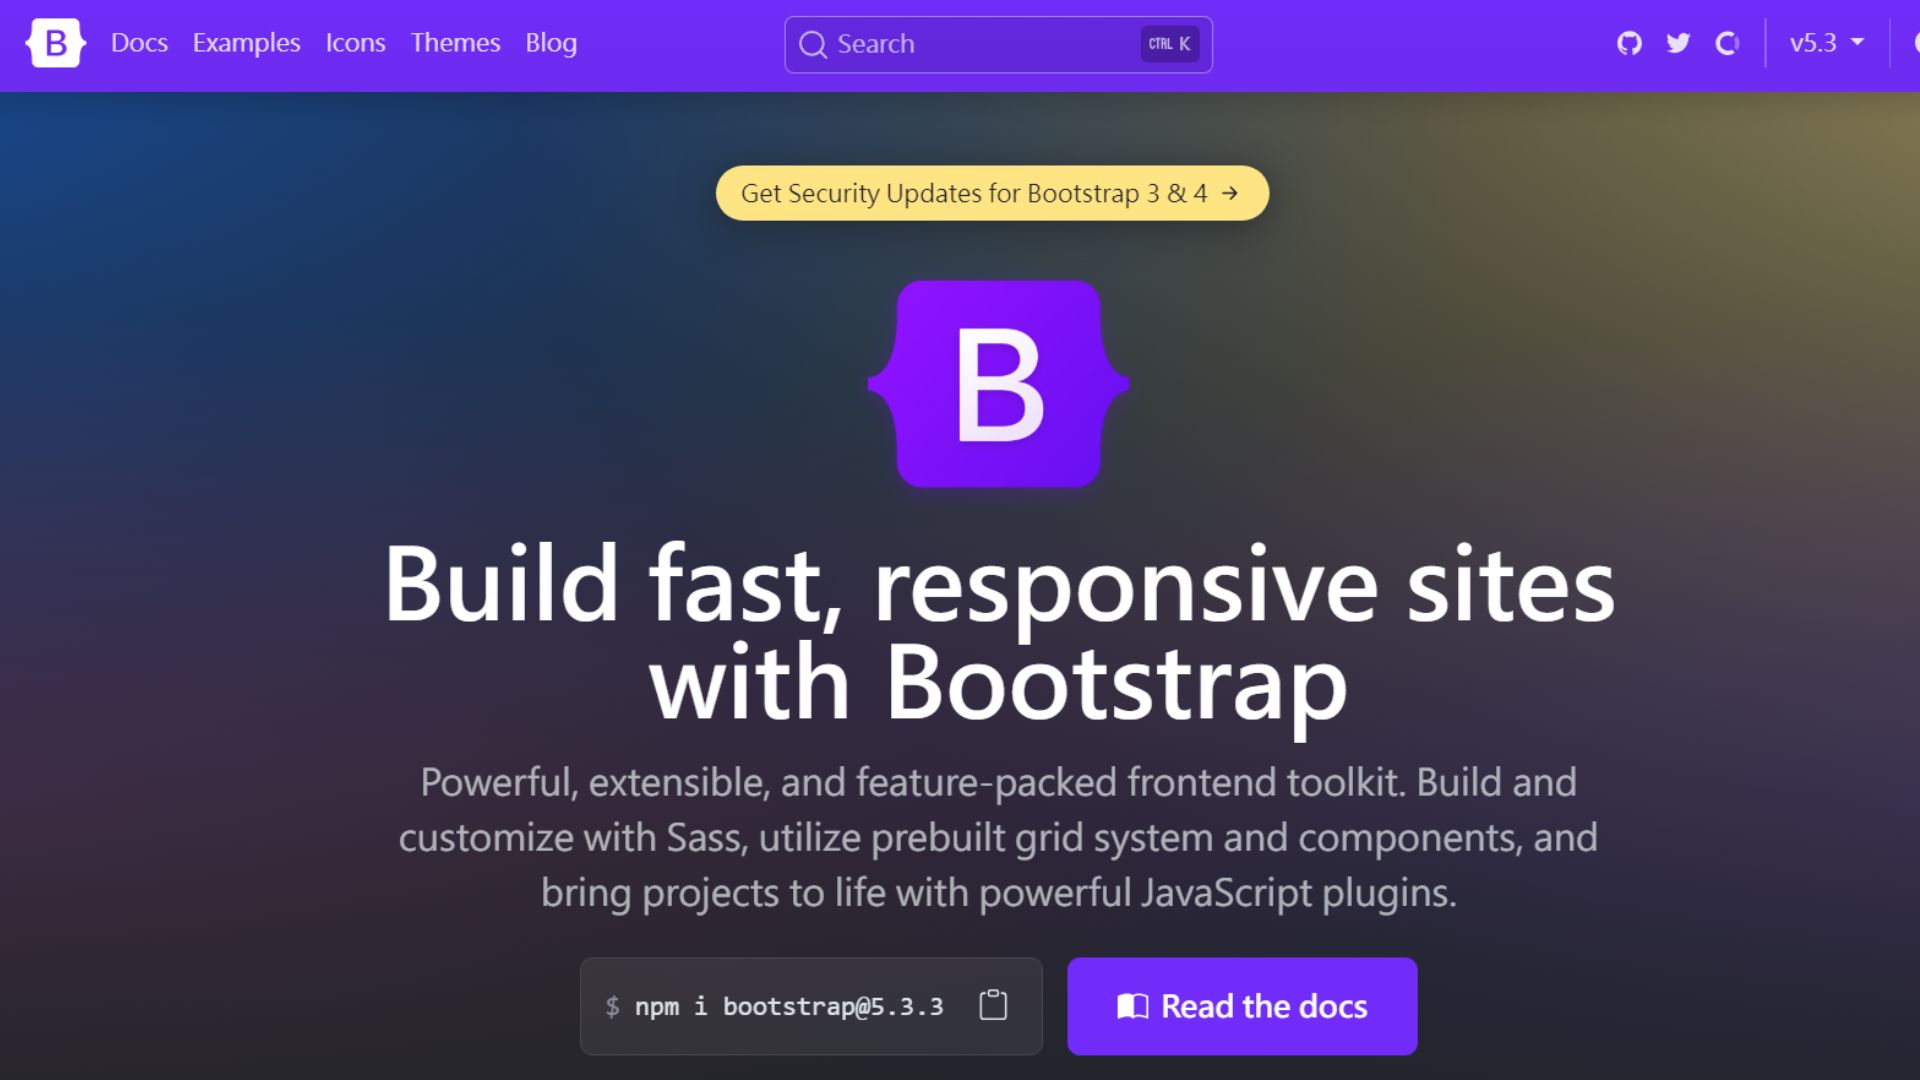Click the magnifying glass in the search bar
Viewport: 1920px width, 1080px height.
pyautogui.click(x=815, y=44)
